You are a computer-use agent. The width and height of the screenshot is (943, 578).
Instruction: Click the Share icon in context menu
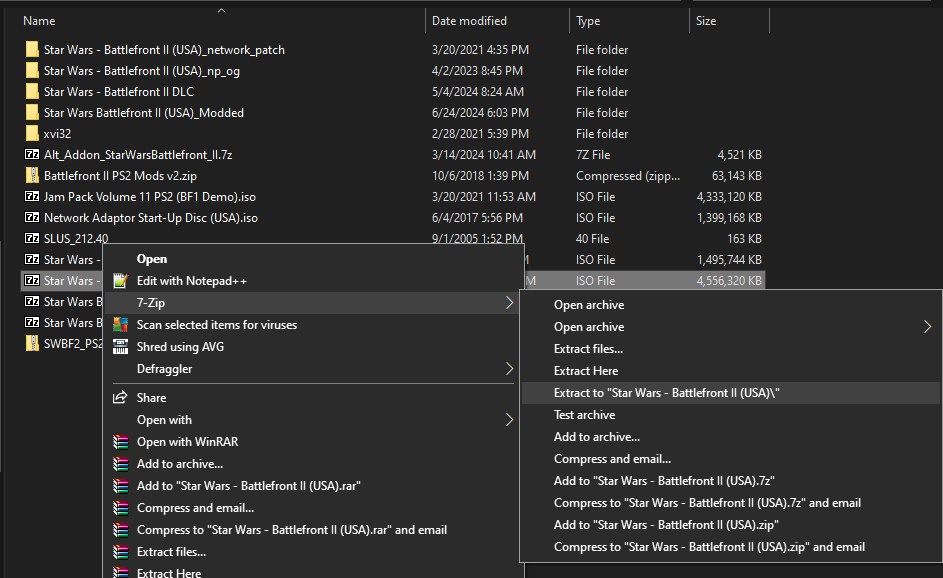click(120, 398)
